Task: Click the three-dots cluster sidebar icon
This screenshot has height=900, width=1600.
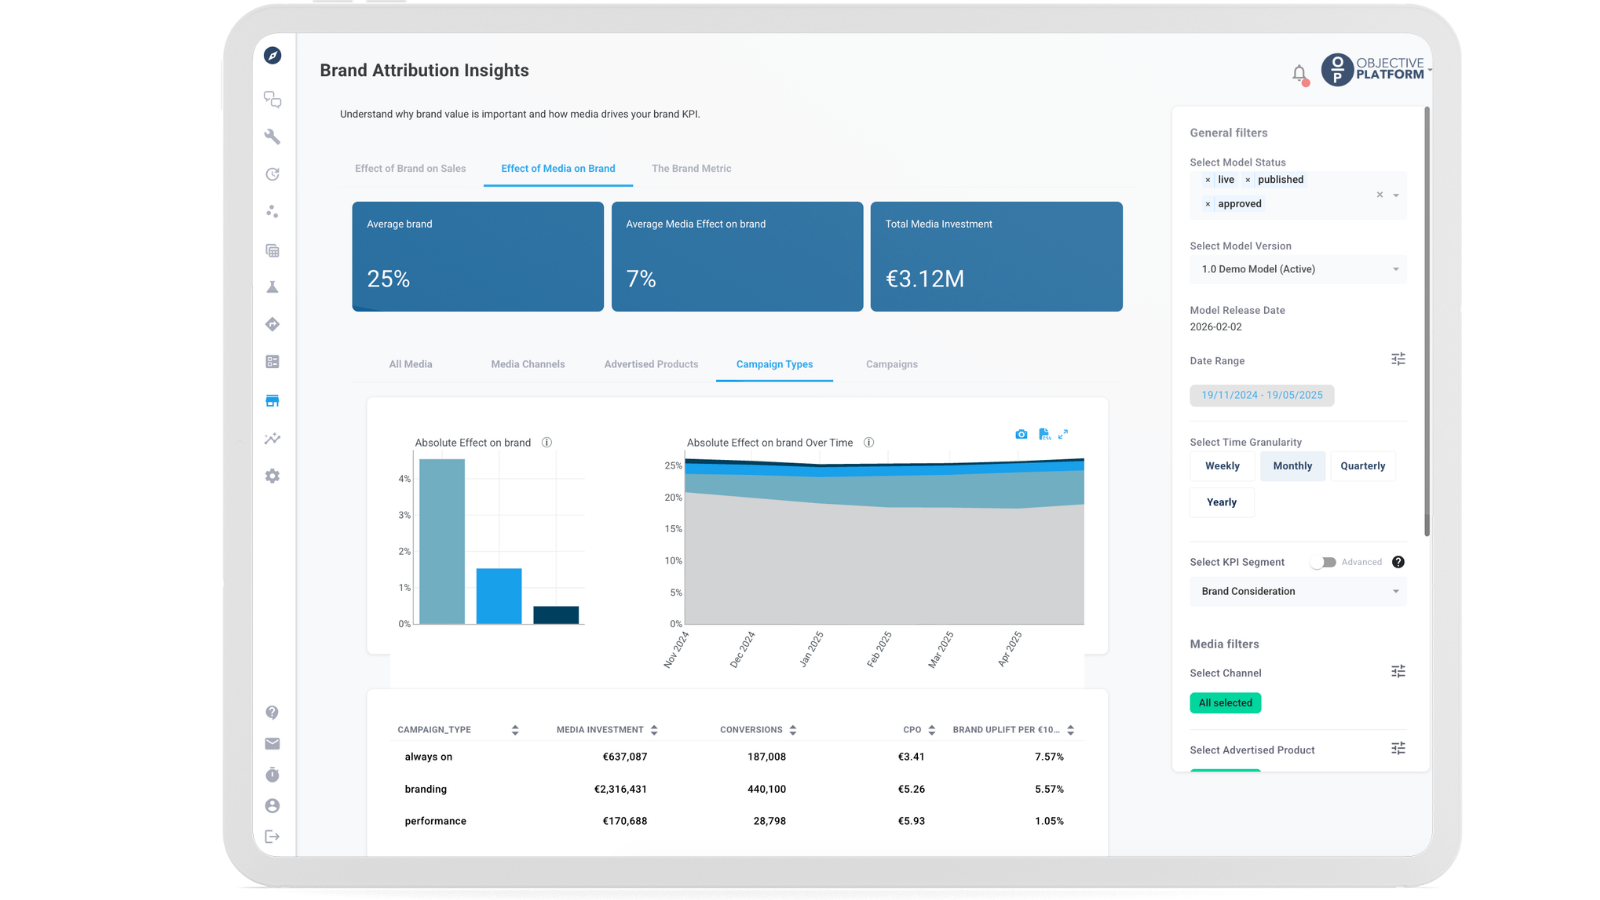Action: tap(272, 212)
